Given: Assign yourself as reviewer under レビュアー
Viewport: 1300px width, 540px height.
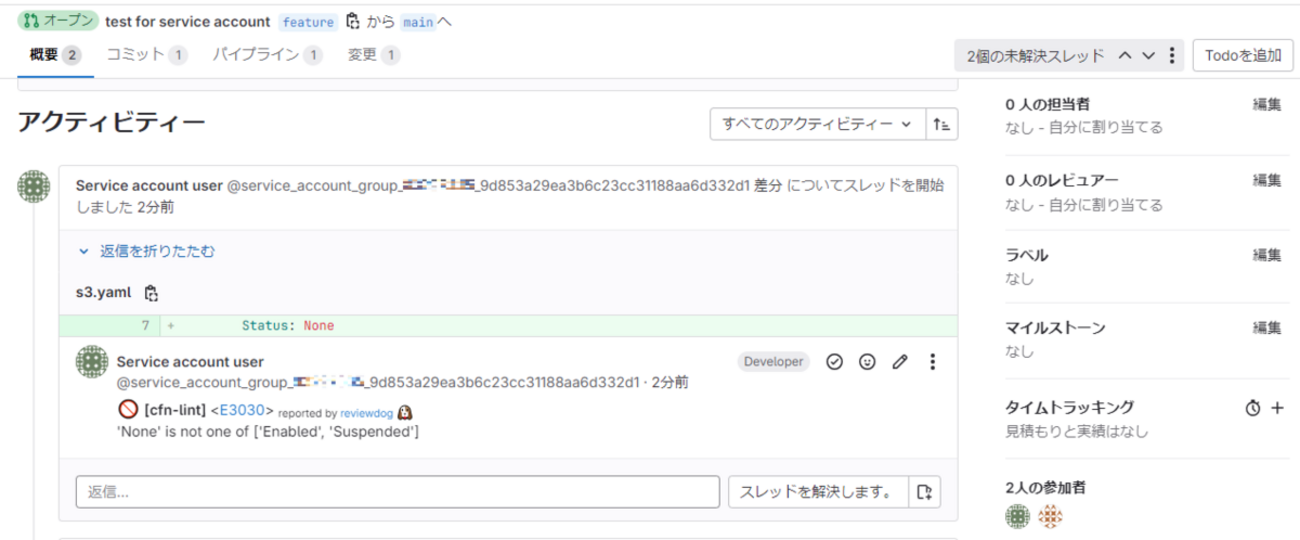Looking at the screenshot, I should tap(1105, 205).
